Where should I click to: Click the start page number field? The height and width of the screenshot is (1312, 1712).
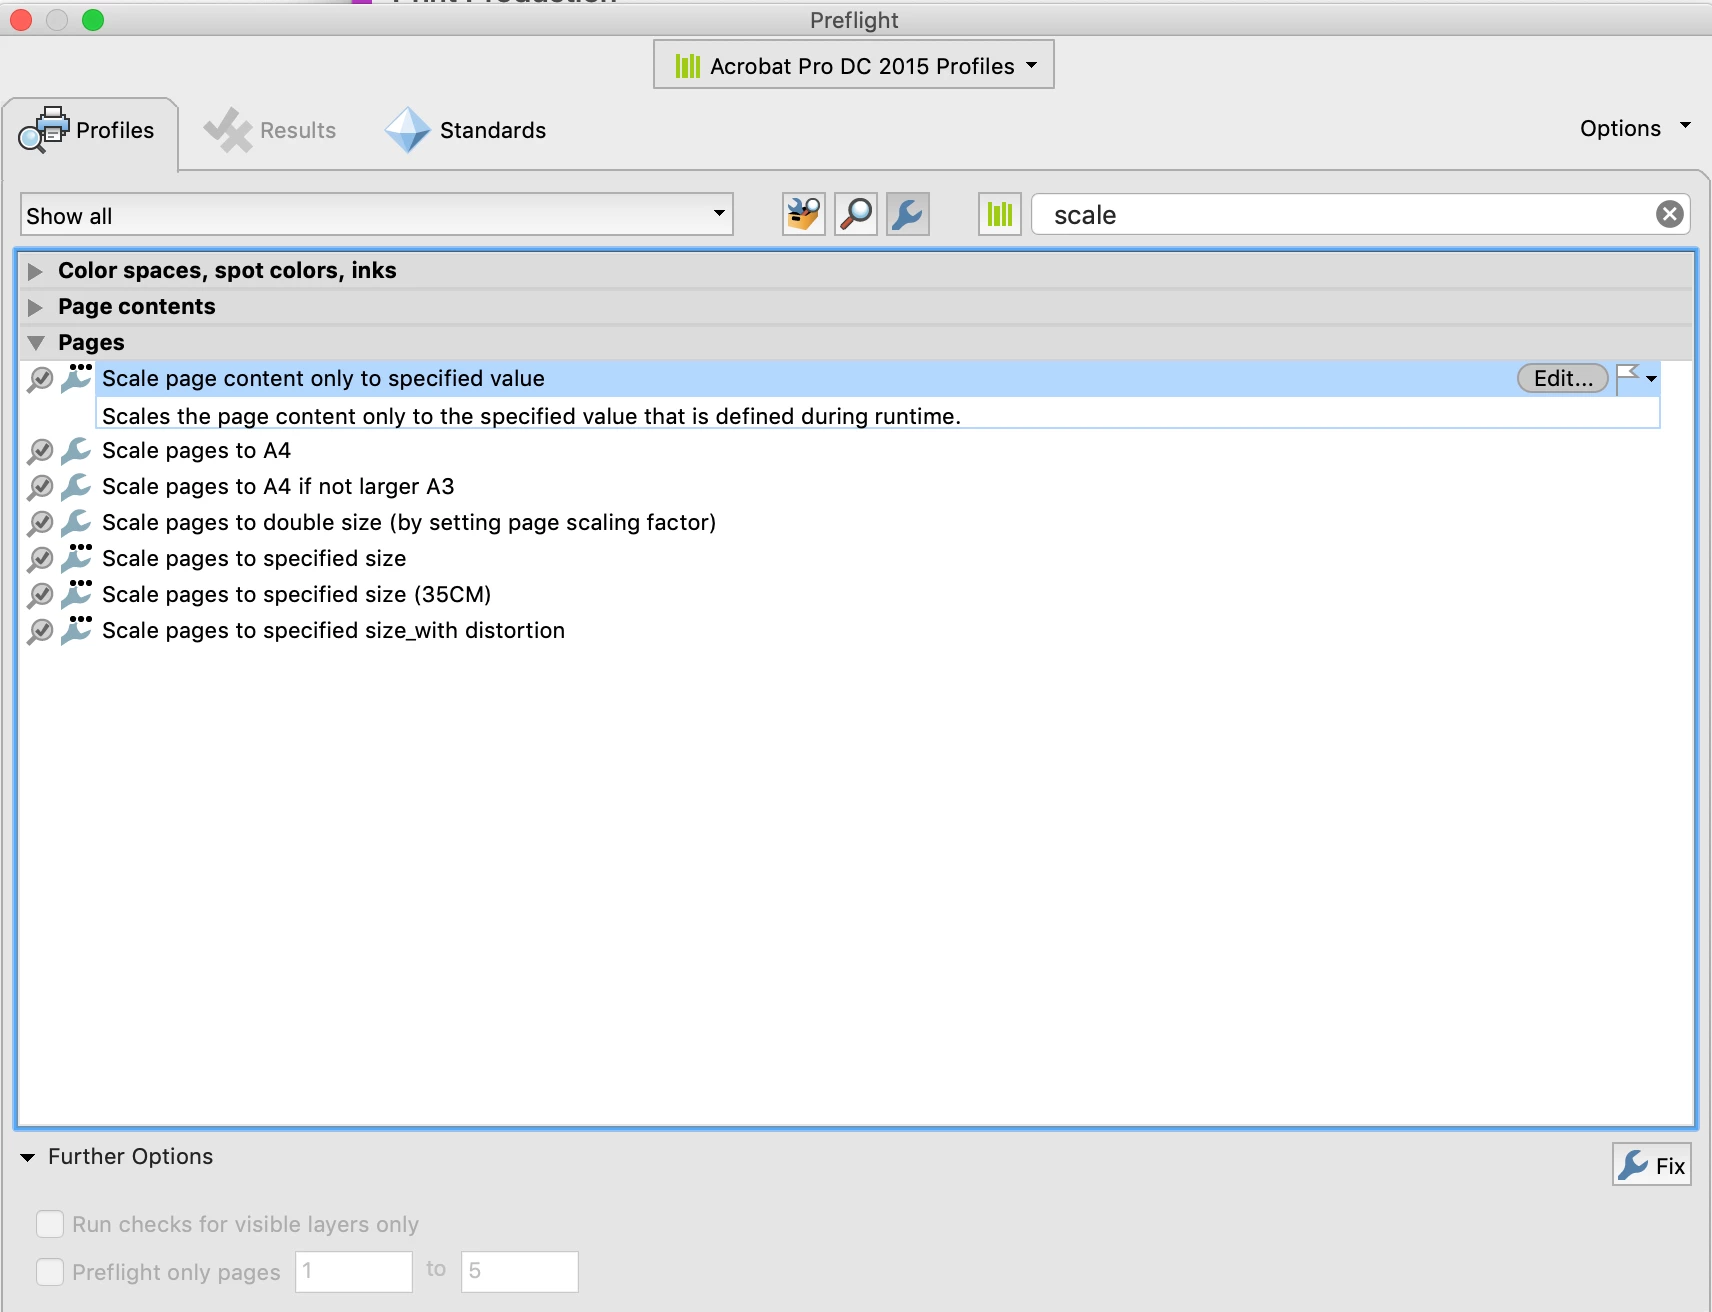click(x=354, y=1271)
